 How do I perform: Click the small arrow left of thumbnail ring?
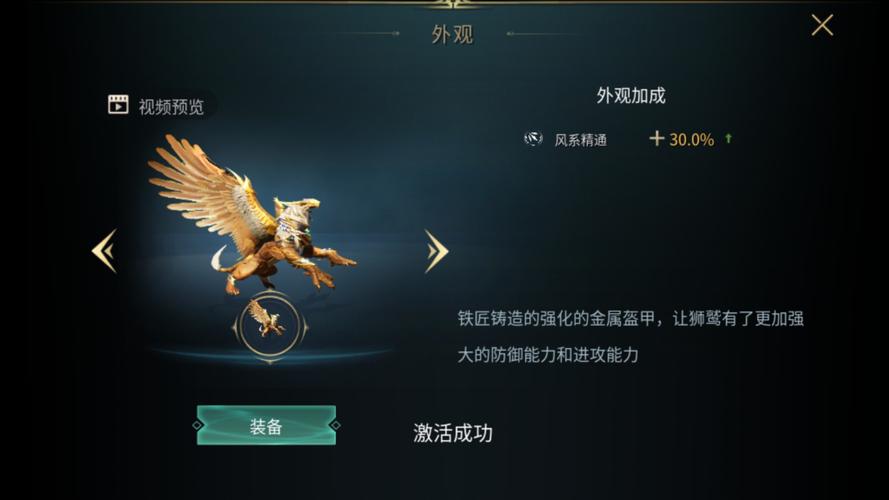[235, 327]
